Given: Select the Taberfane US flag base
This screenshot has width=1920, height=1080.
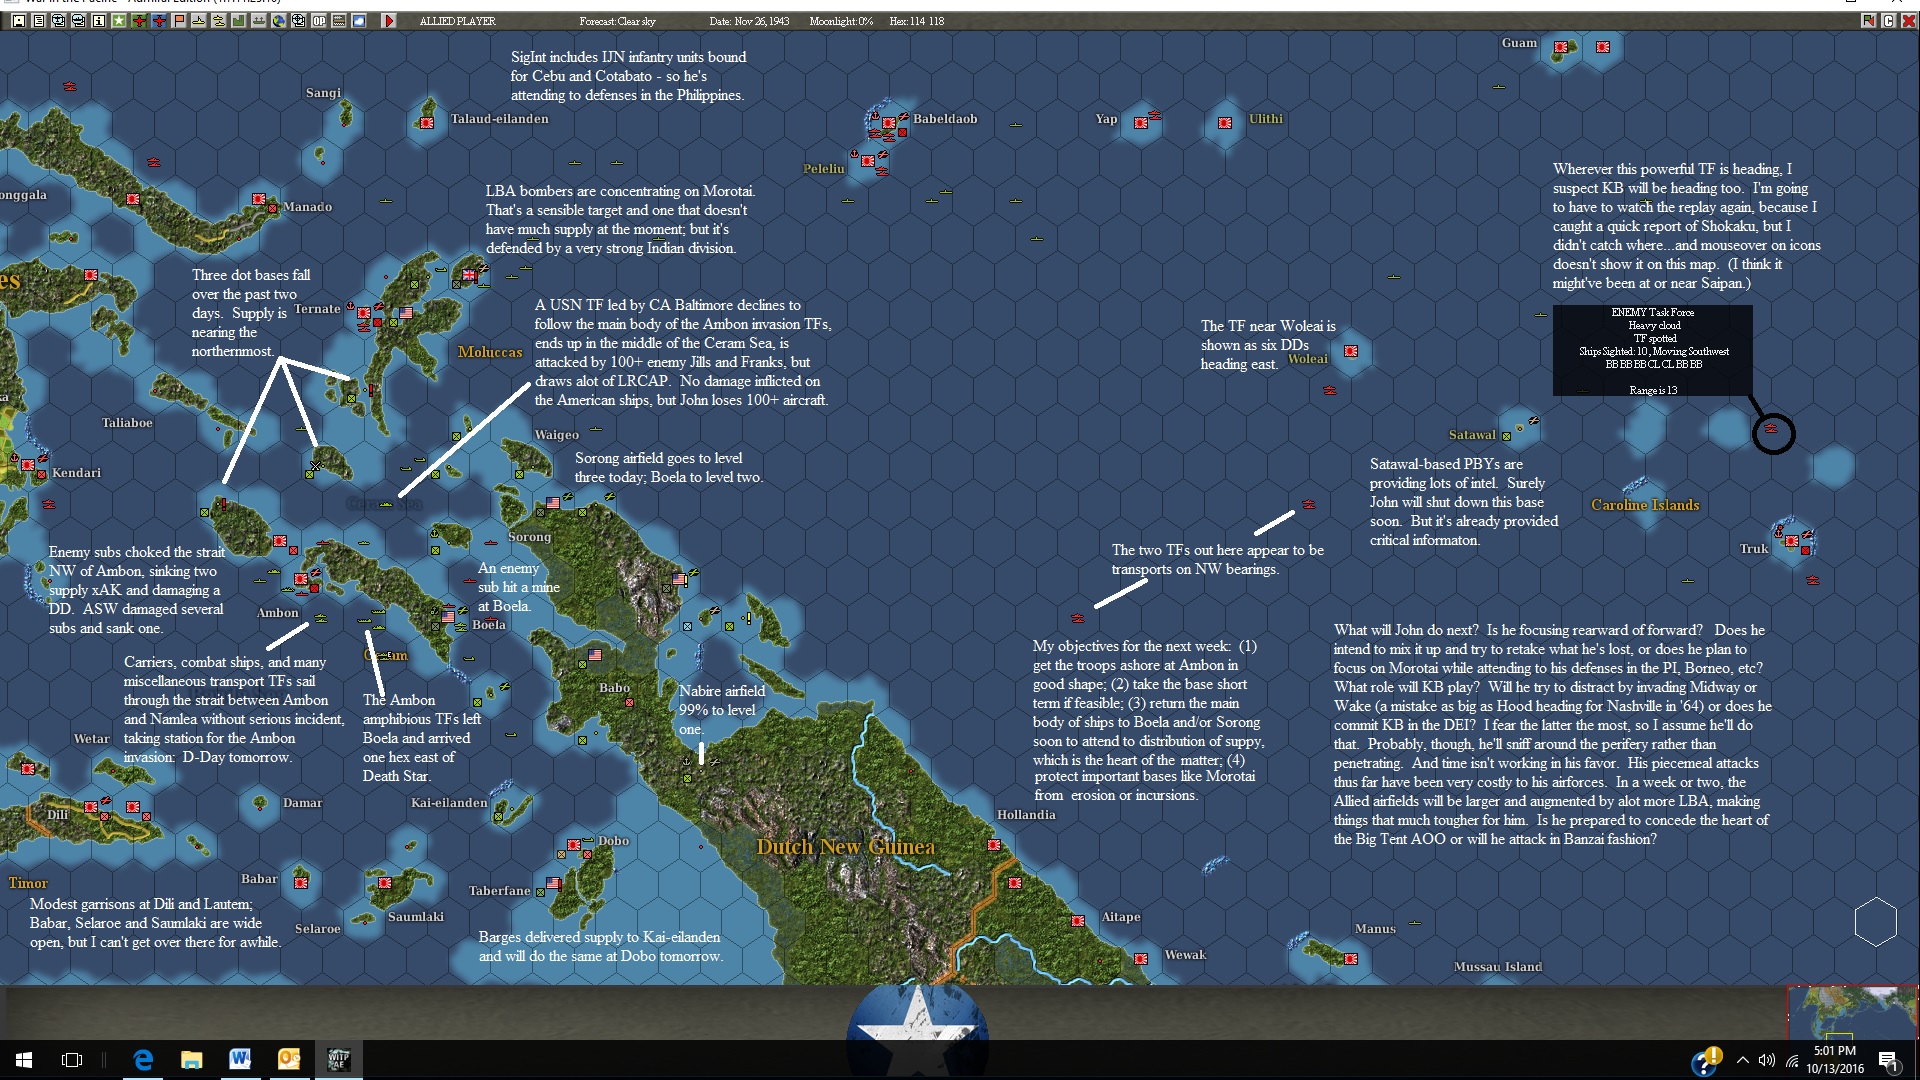Looking at the screenshot, I should coord(553,884).
